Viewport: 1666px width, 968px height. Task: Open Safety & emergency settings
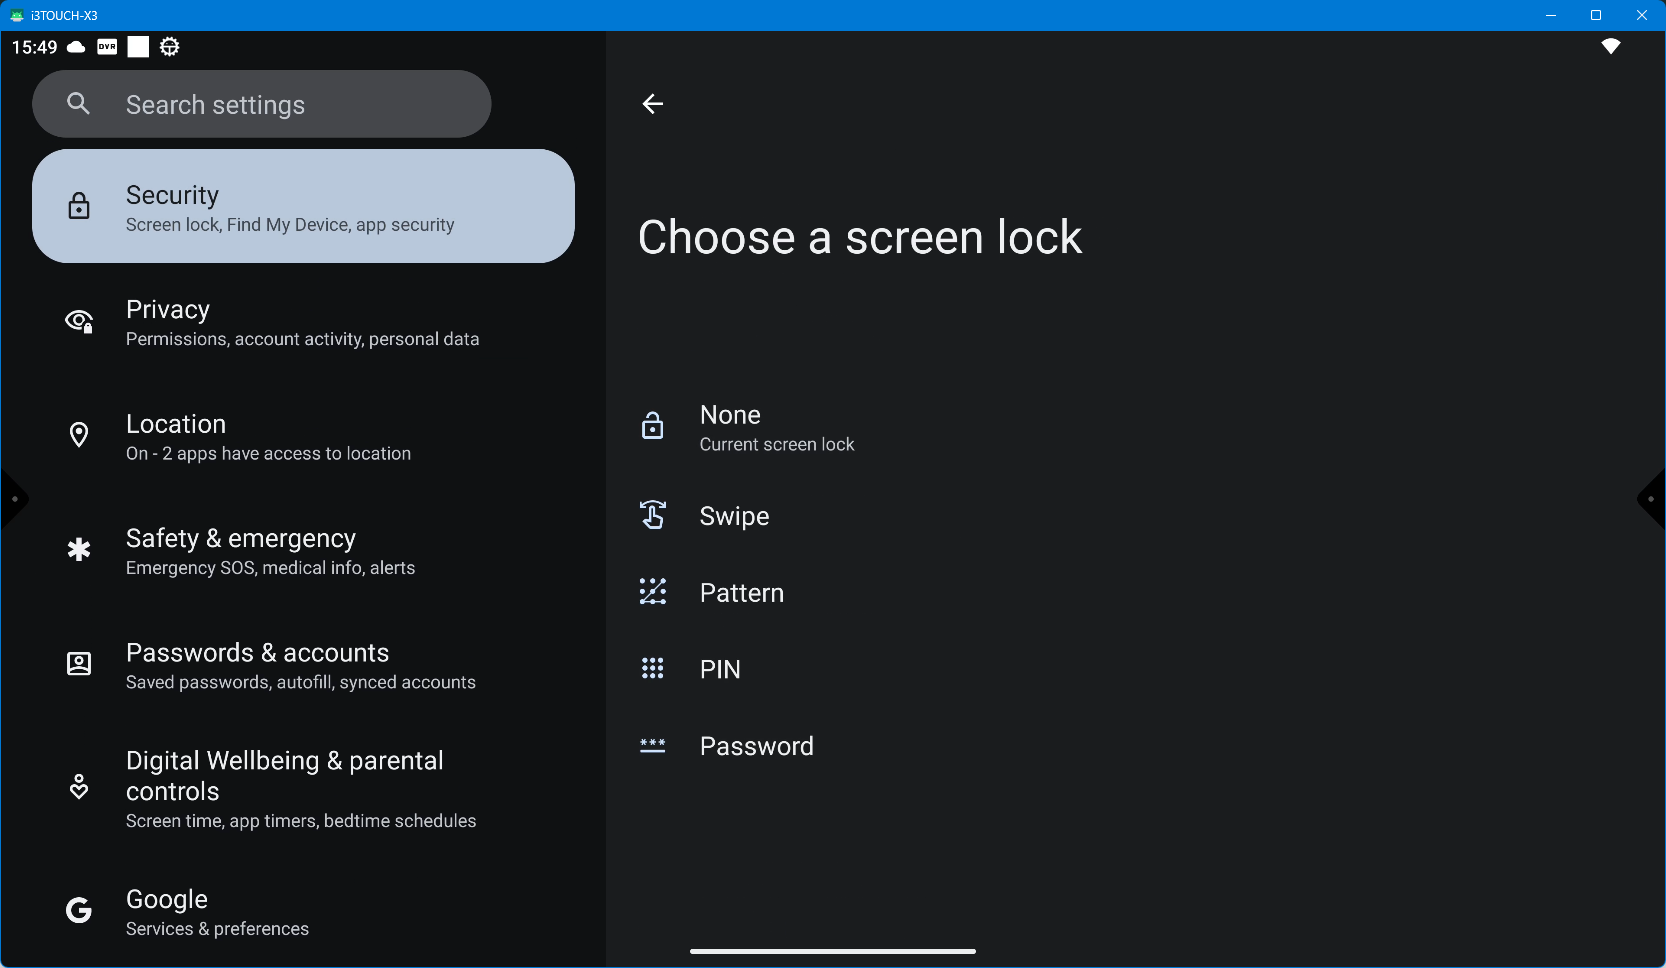click(x=270, y=552)
